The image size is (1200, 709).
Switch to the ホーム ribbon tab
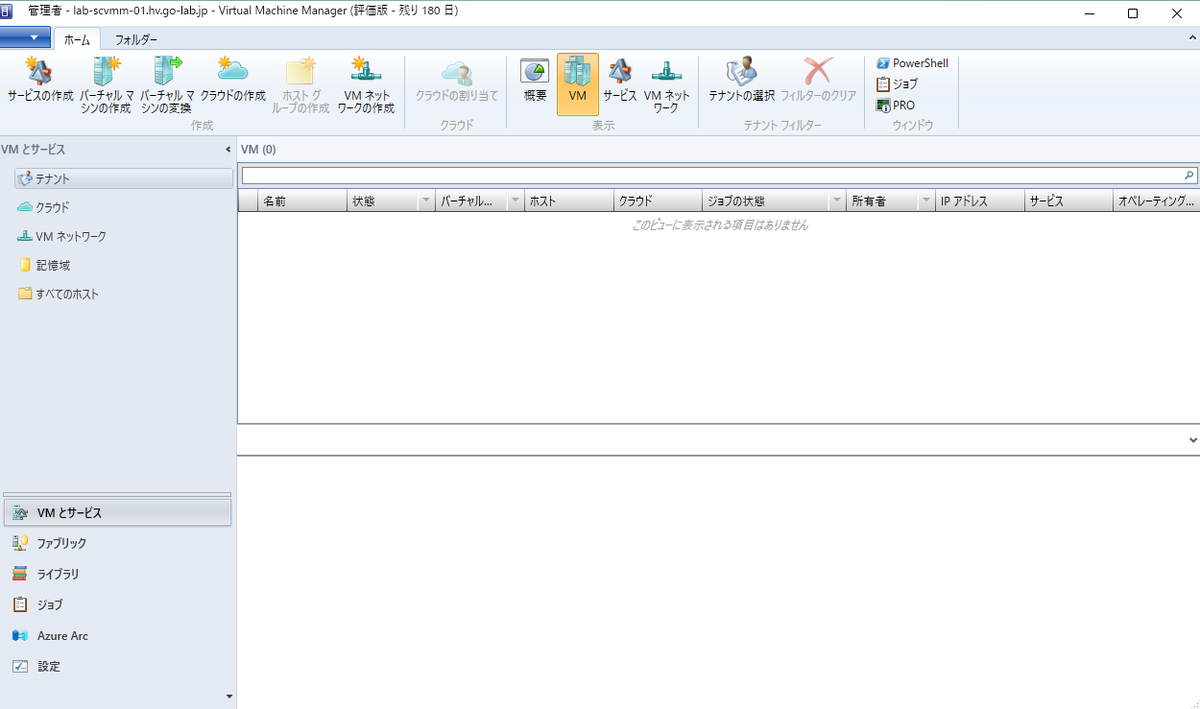[77, 39]
